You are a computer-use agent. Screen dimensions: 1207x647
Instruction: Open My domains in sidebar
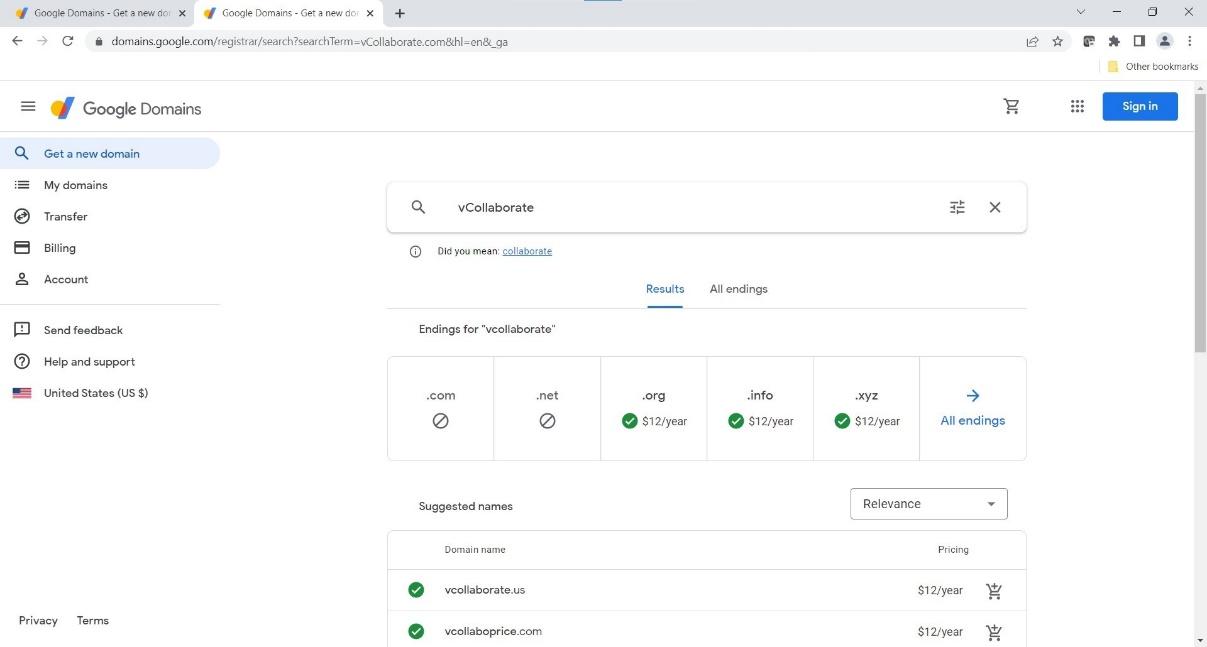pyautogui.click(x=110, y=185)
